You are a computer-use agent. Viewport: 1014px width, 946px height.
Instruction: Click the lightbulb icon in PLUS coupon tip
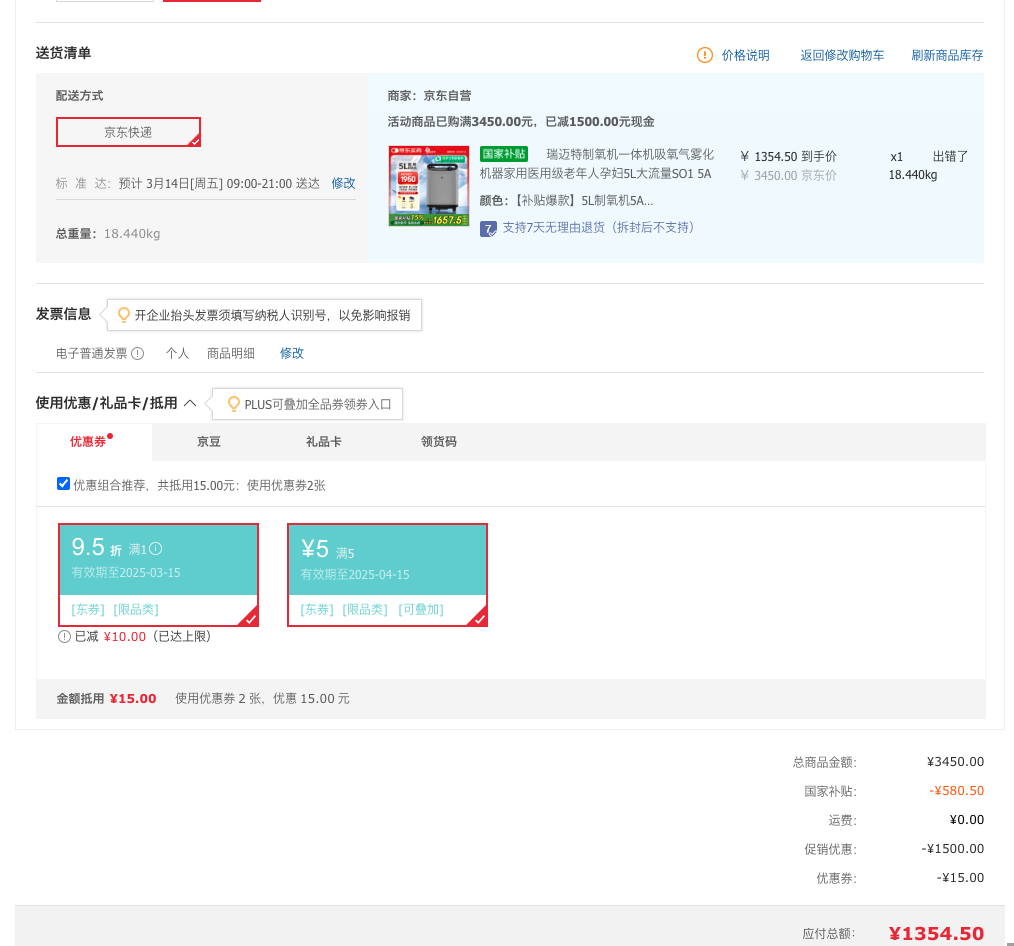pyautogui.click(x=233, y=404)
